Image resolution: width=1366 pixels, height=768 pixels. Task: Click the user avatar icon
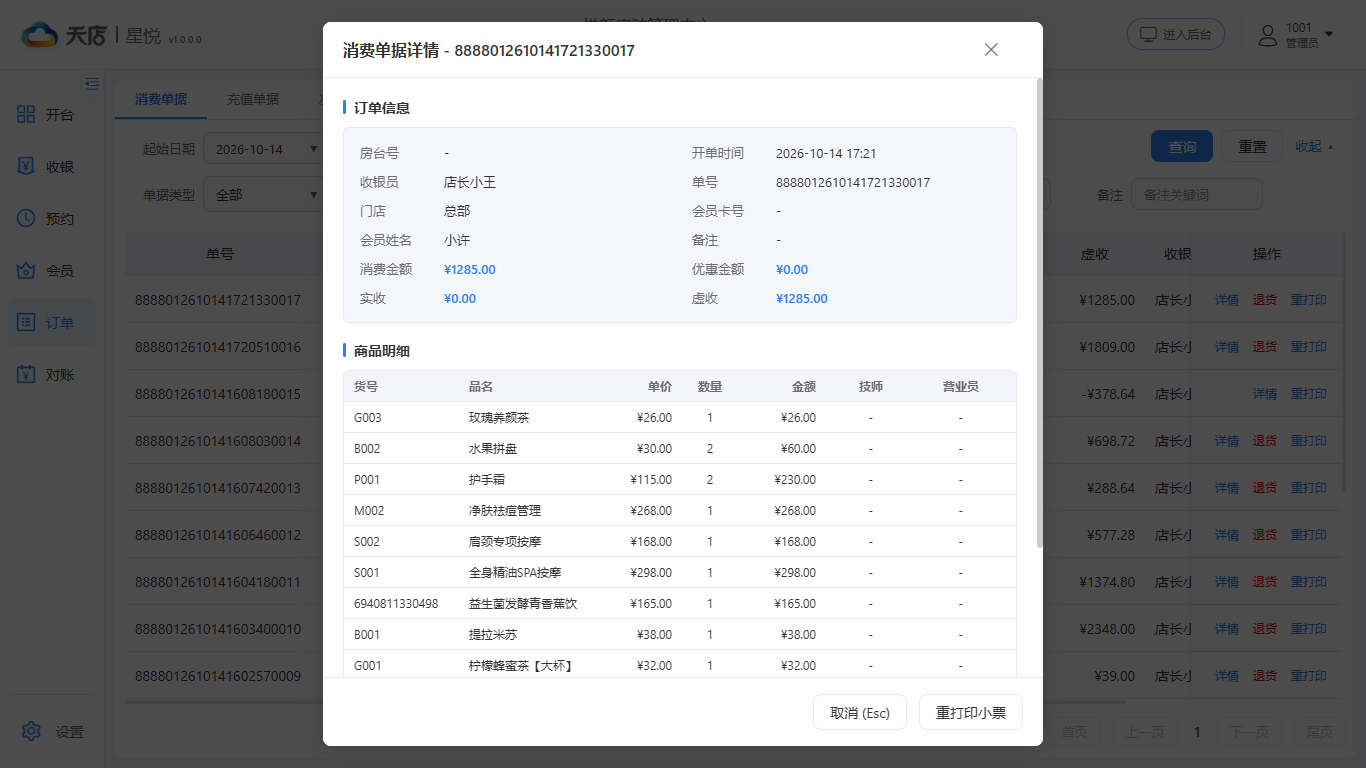(x=1268, y=36)
